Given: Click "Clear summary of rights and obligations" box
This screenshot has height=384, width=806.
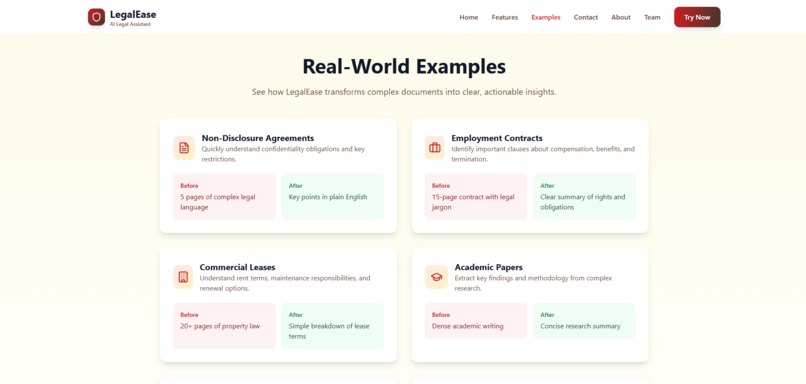Looking at the screenshot, I should pyautogui.click(x=584, y=196).
